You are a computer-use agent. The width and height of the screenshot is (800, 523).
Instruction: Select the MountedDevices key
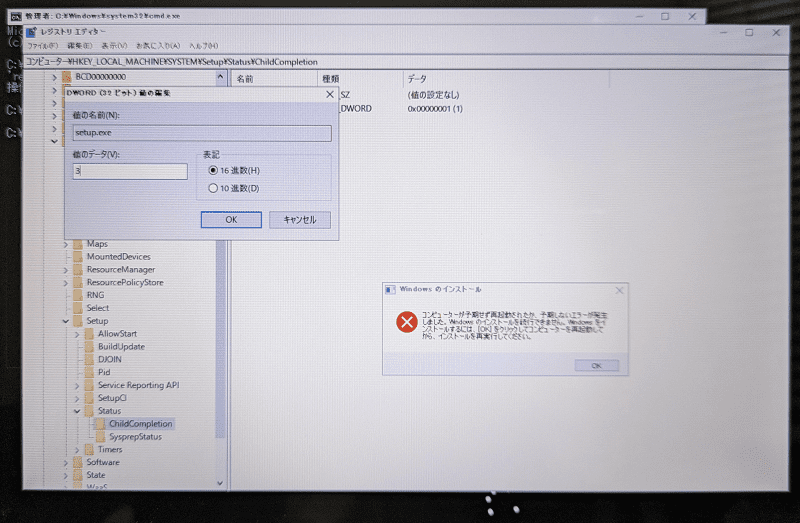pos(118,257)
